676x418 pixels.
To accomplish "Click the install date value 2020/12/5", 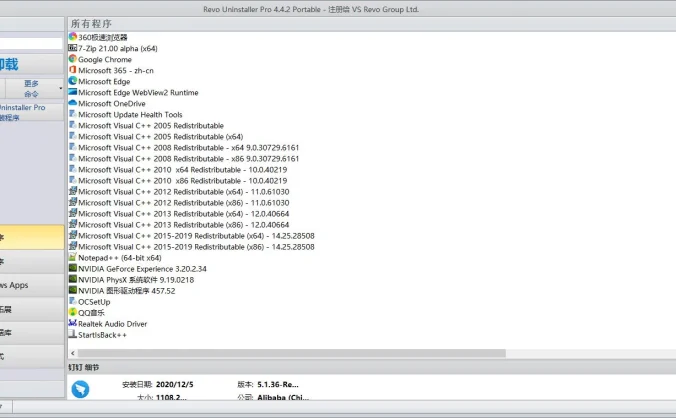I will (x=175, y=384).
